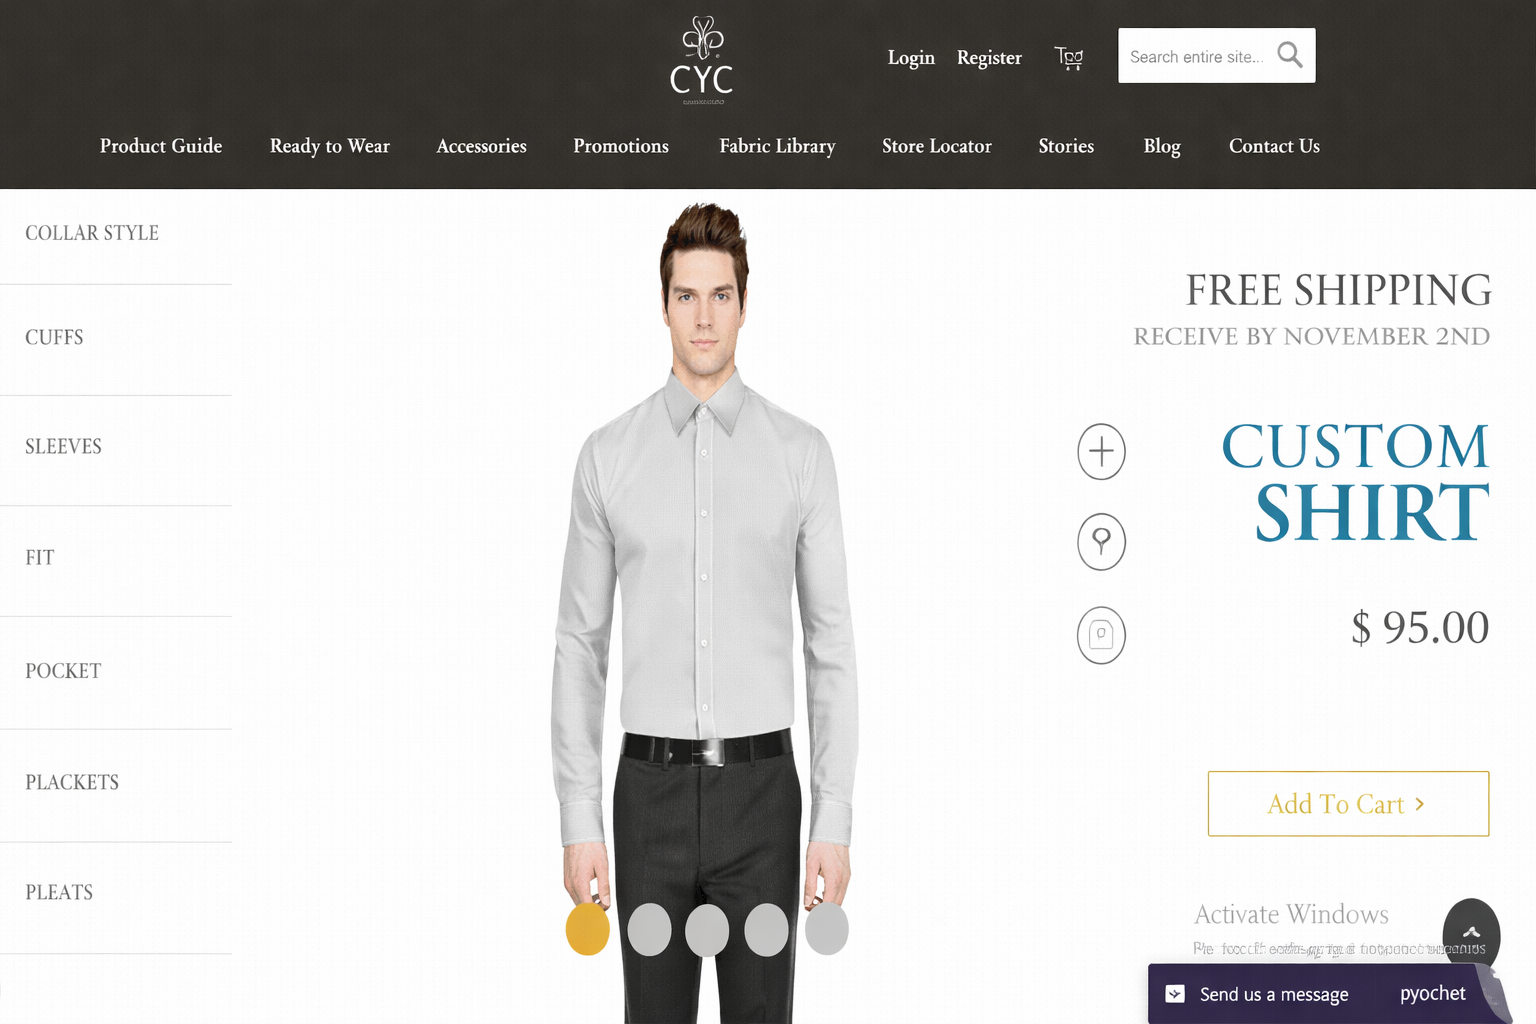
Task: Click the CYC logo
Action: click(x=702, y=60)
